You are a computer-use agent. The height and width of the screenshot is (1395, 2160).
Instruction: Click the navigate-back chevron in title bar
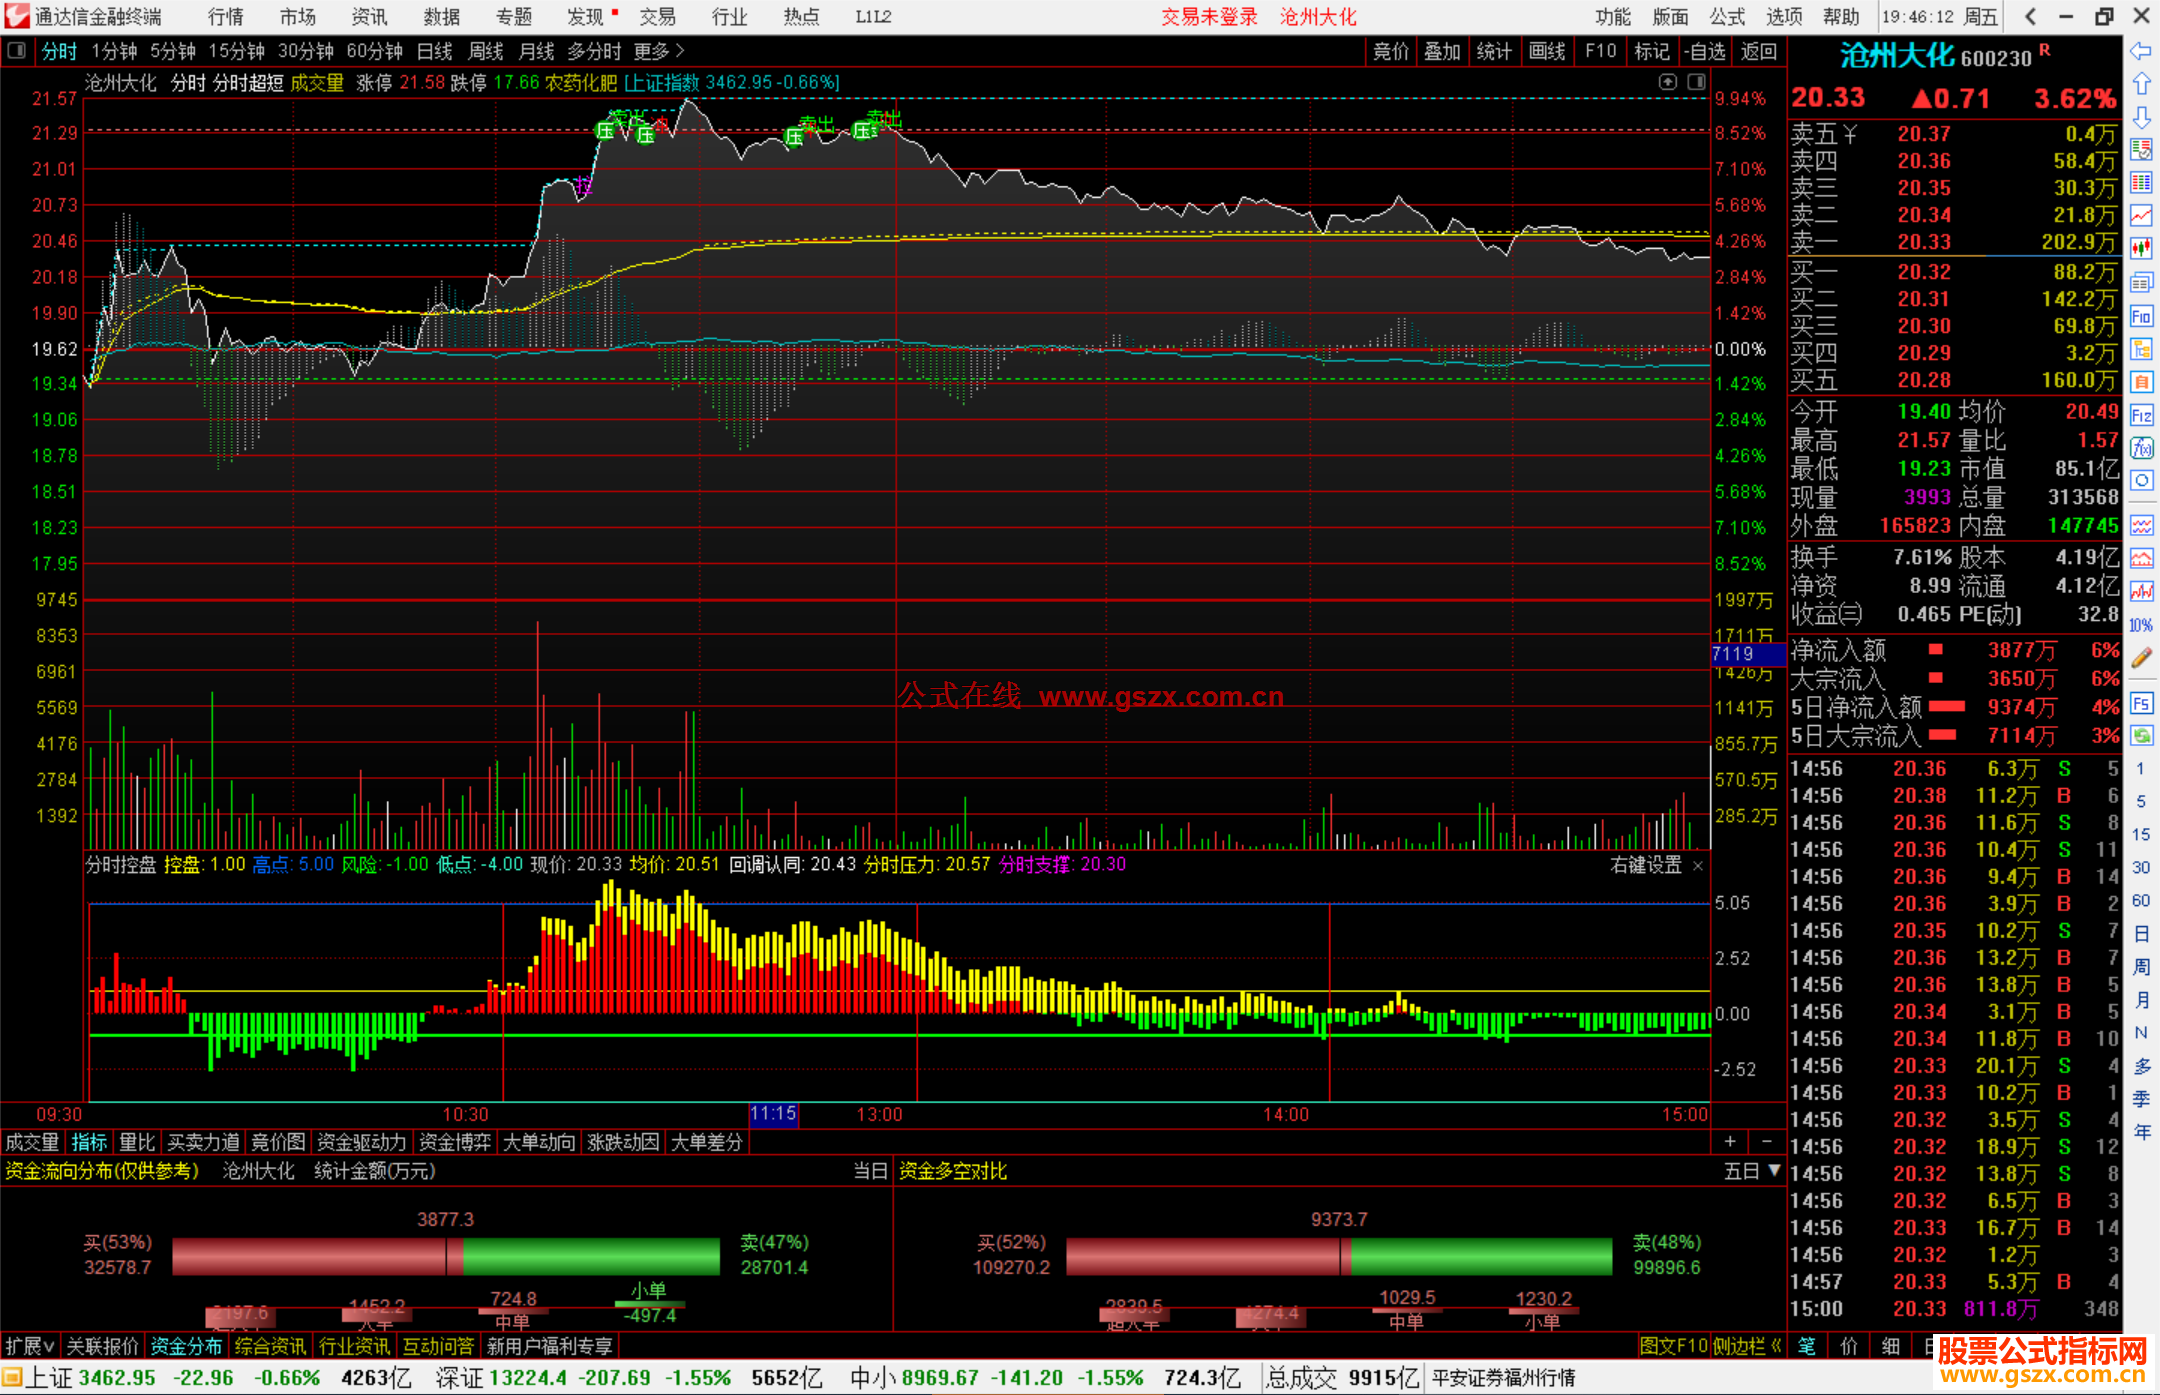pyautogui.click(x=2030, y=16)
